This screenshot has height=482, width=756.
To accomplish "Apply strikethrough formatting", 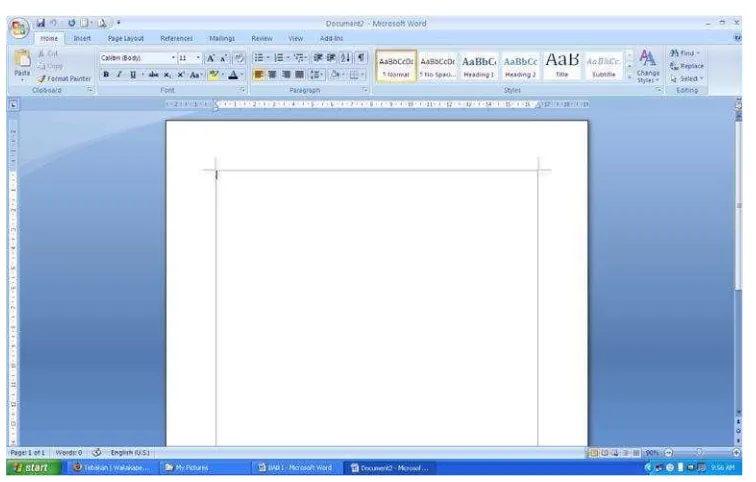I will 153,75.
